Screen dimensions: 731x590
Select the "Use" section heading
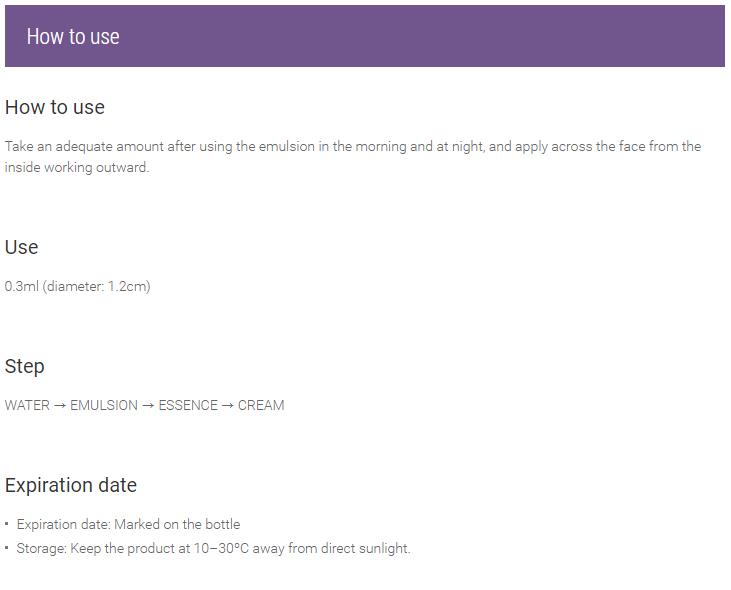22,247
